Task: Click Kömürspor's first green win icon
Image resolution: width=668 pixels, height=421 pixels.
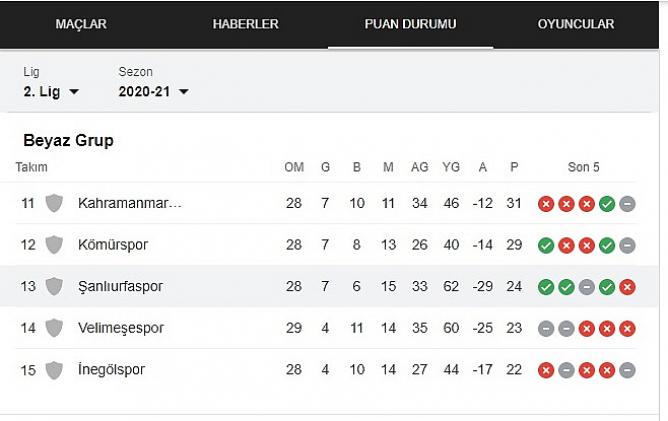Action: [x=546, y=245]
